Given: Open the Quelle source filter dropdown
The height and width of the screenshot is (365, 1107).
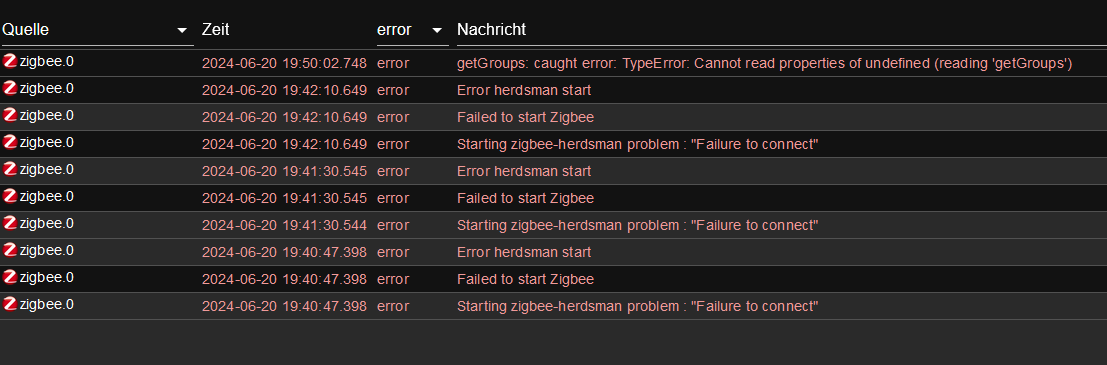Looking at the screenshot, I should 97,30.
